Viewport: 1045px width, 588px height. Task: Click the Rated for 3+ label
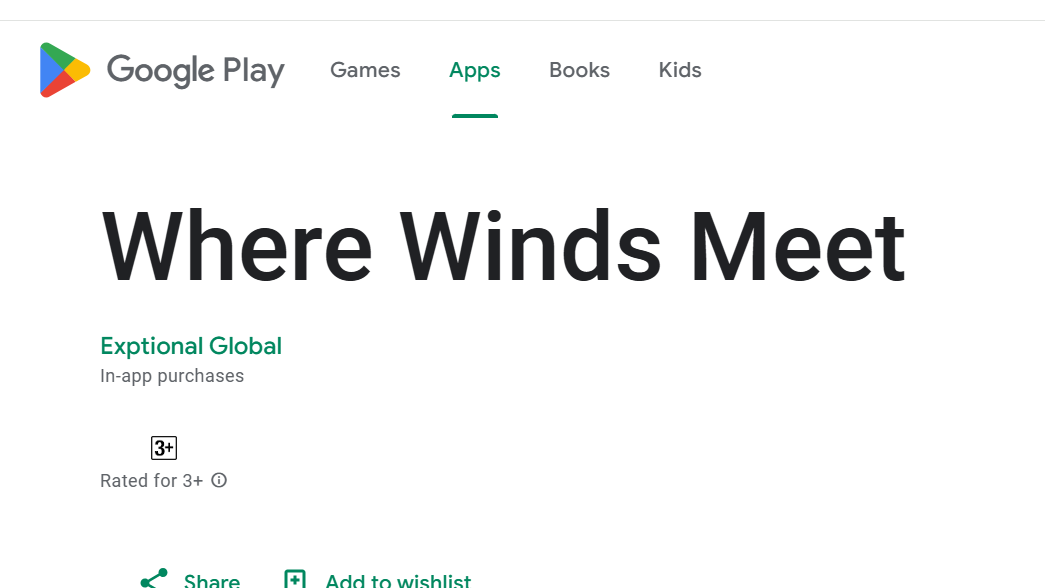click(151, 481)
